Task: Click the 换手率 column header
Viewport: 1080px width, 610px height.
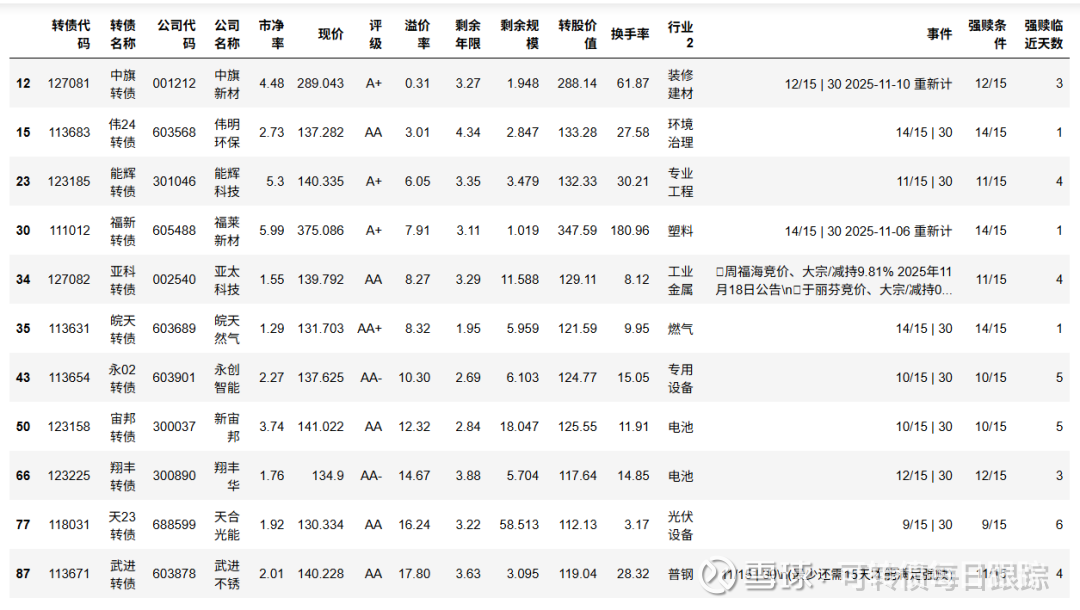Action: (630, 34)
